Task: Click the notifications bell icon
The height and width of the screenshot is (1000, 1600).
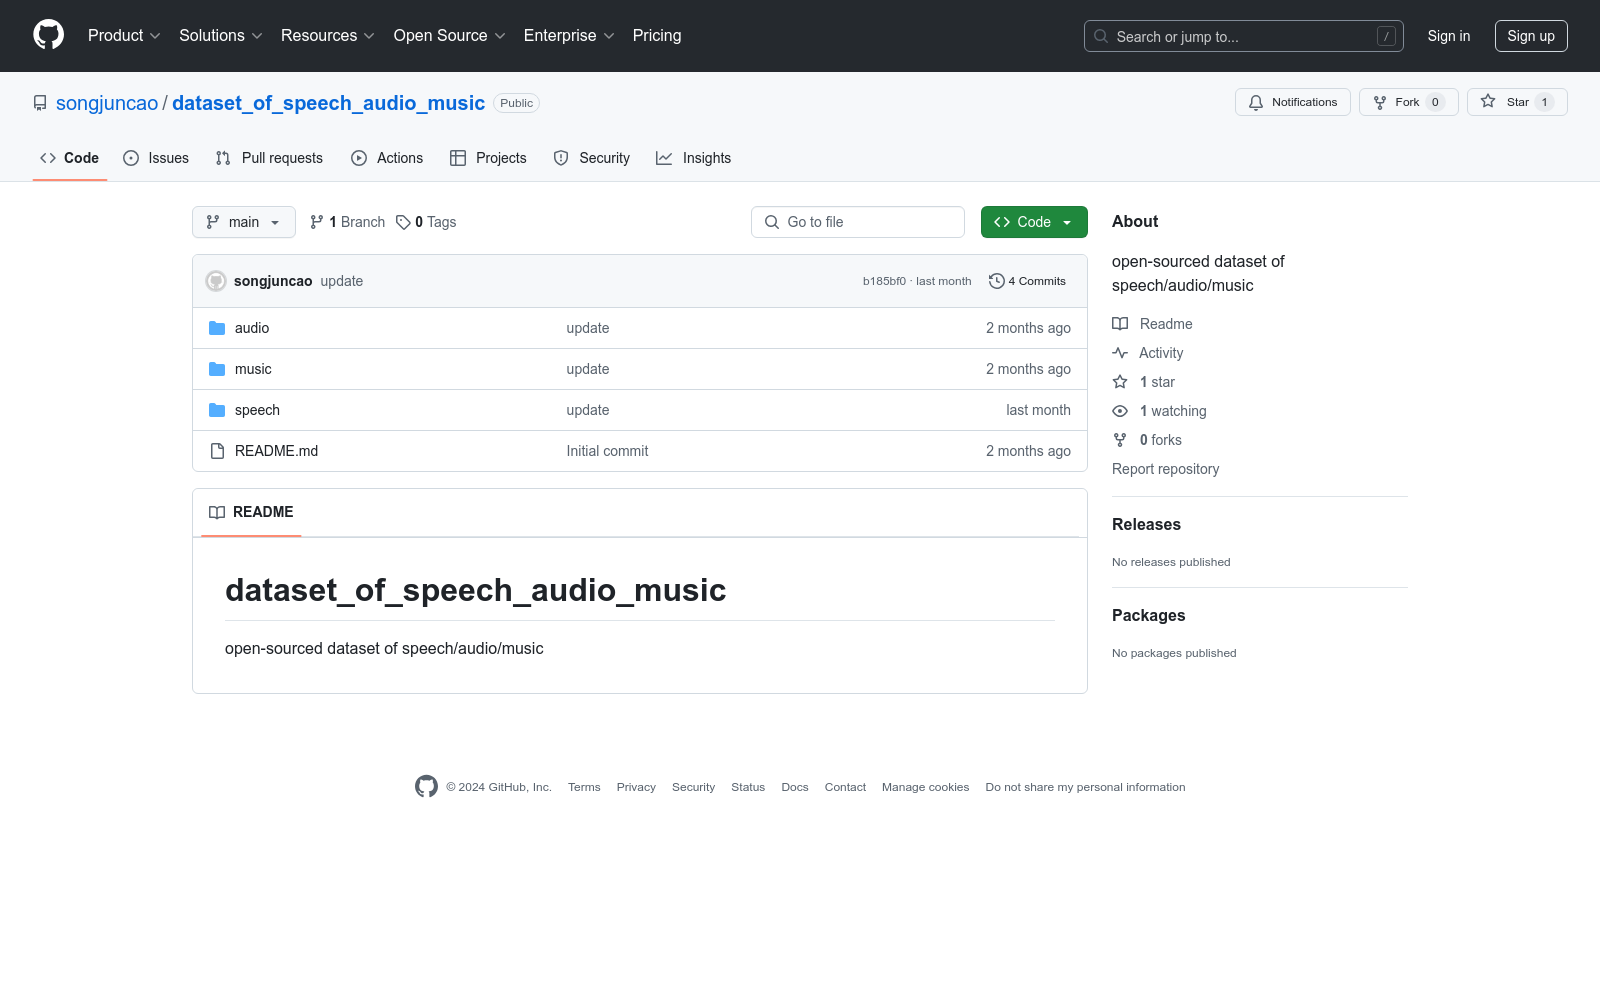Action: click(x=1256, y=102)
